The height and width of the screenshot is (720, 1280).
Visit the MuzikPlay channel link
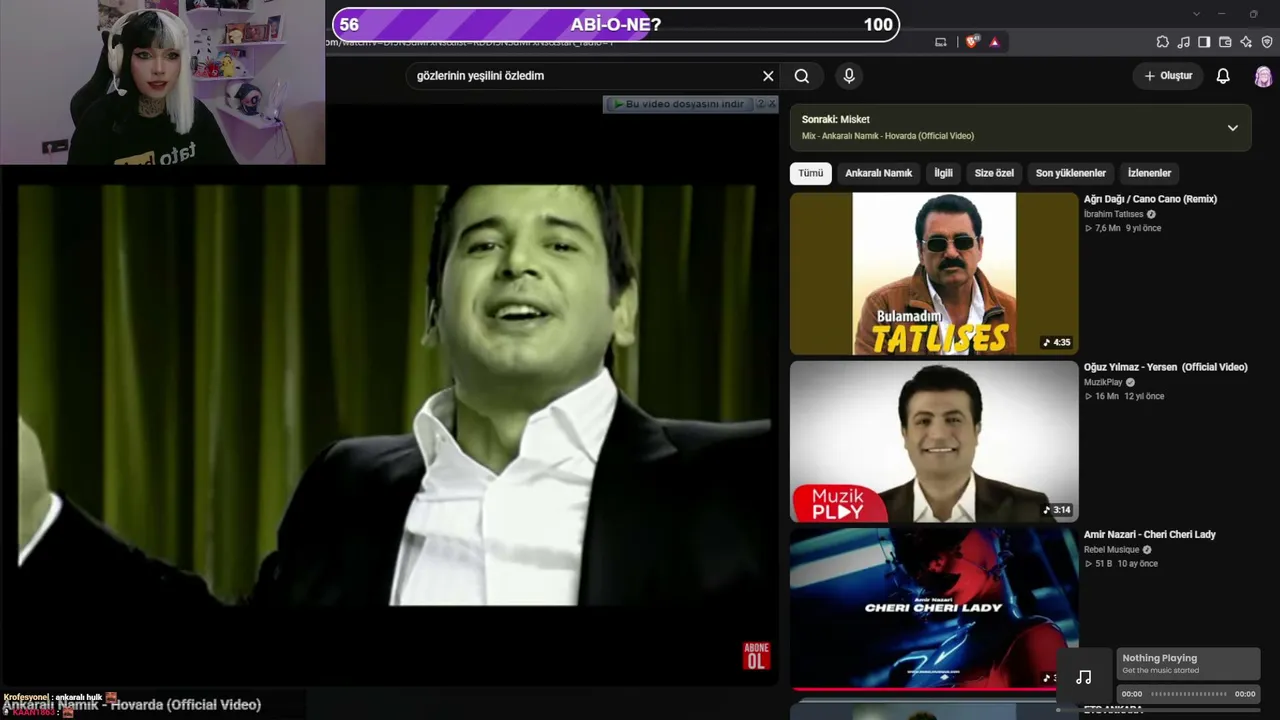pos(1103,382)
